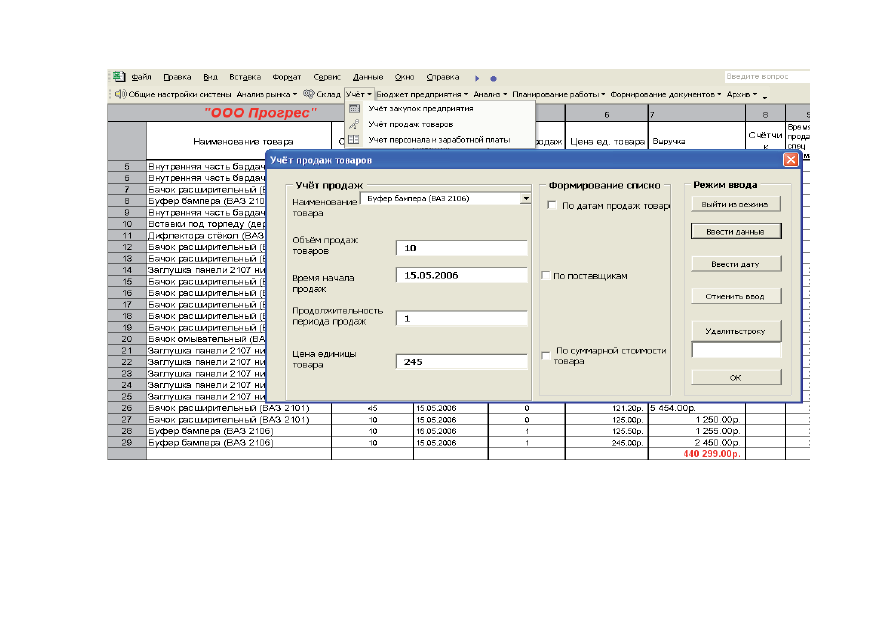Image resolution: width=893 pixels, height=629 pixels.
Task: Click the Буфер бампера (ВАЗ 2106) cell in row 28
Action: [x=239, y=431]
